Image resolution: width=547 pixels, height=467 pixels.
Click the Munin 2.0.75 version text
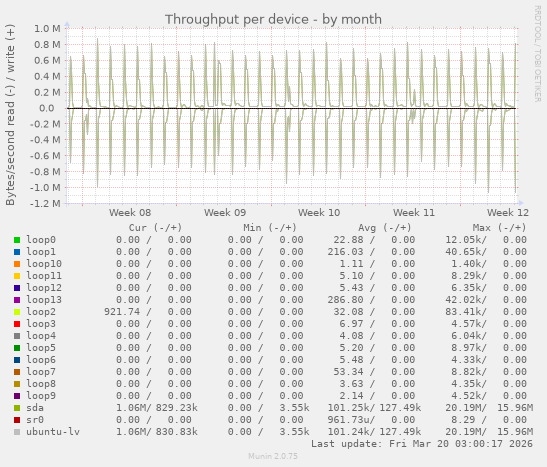273,456
